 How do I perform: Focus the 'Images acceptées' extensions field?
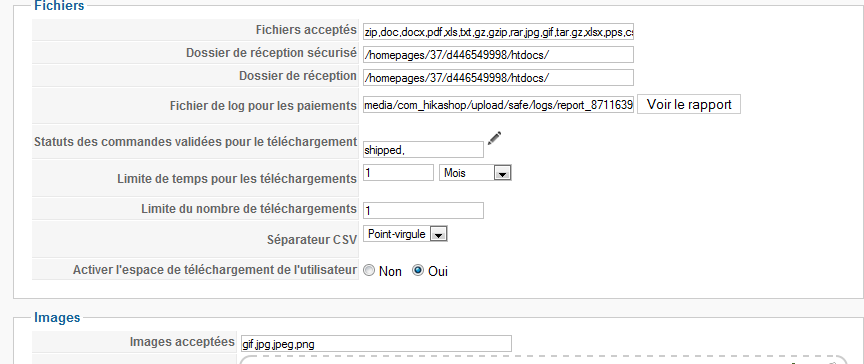click(x=376, y=344)
